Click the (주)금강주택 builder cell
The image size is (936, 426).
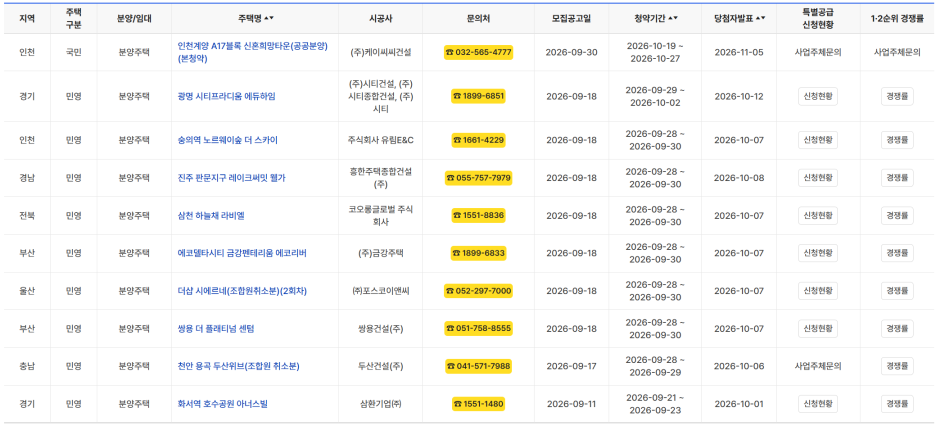(x=380, y=254)
